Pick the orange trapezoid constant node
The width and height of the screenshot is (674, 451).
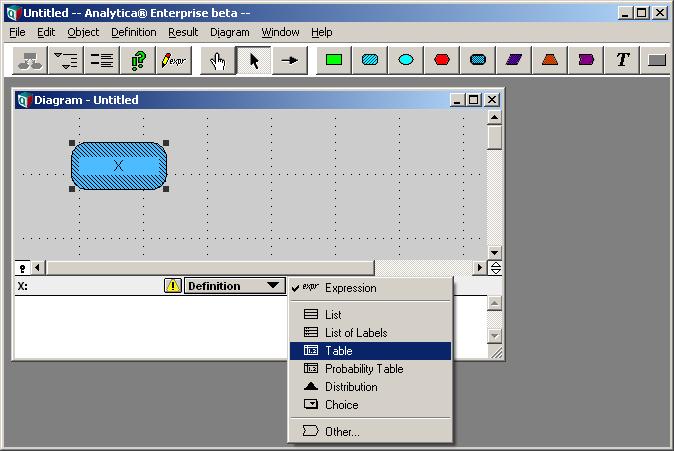tap(550, 61)
